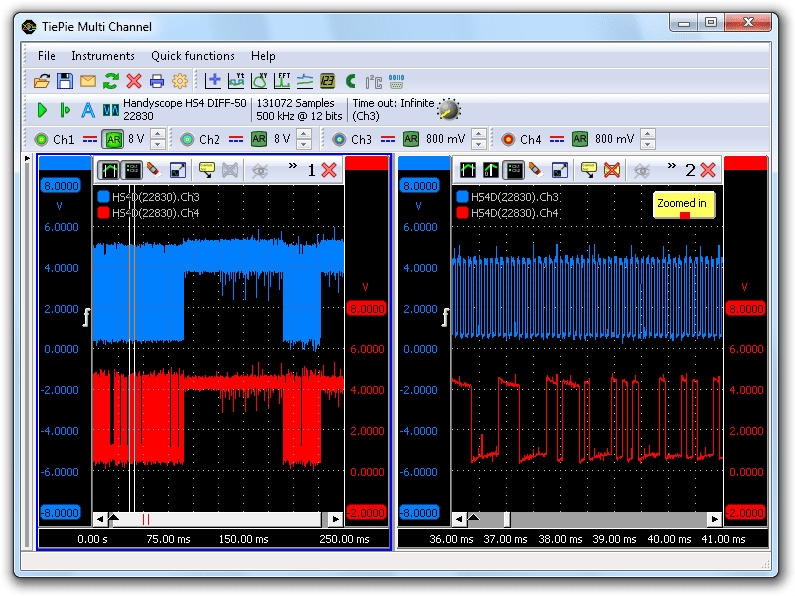Change Ch4 coupling setting

[557, 139]
